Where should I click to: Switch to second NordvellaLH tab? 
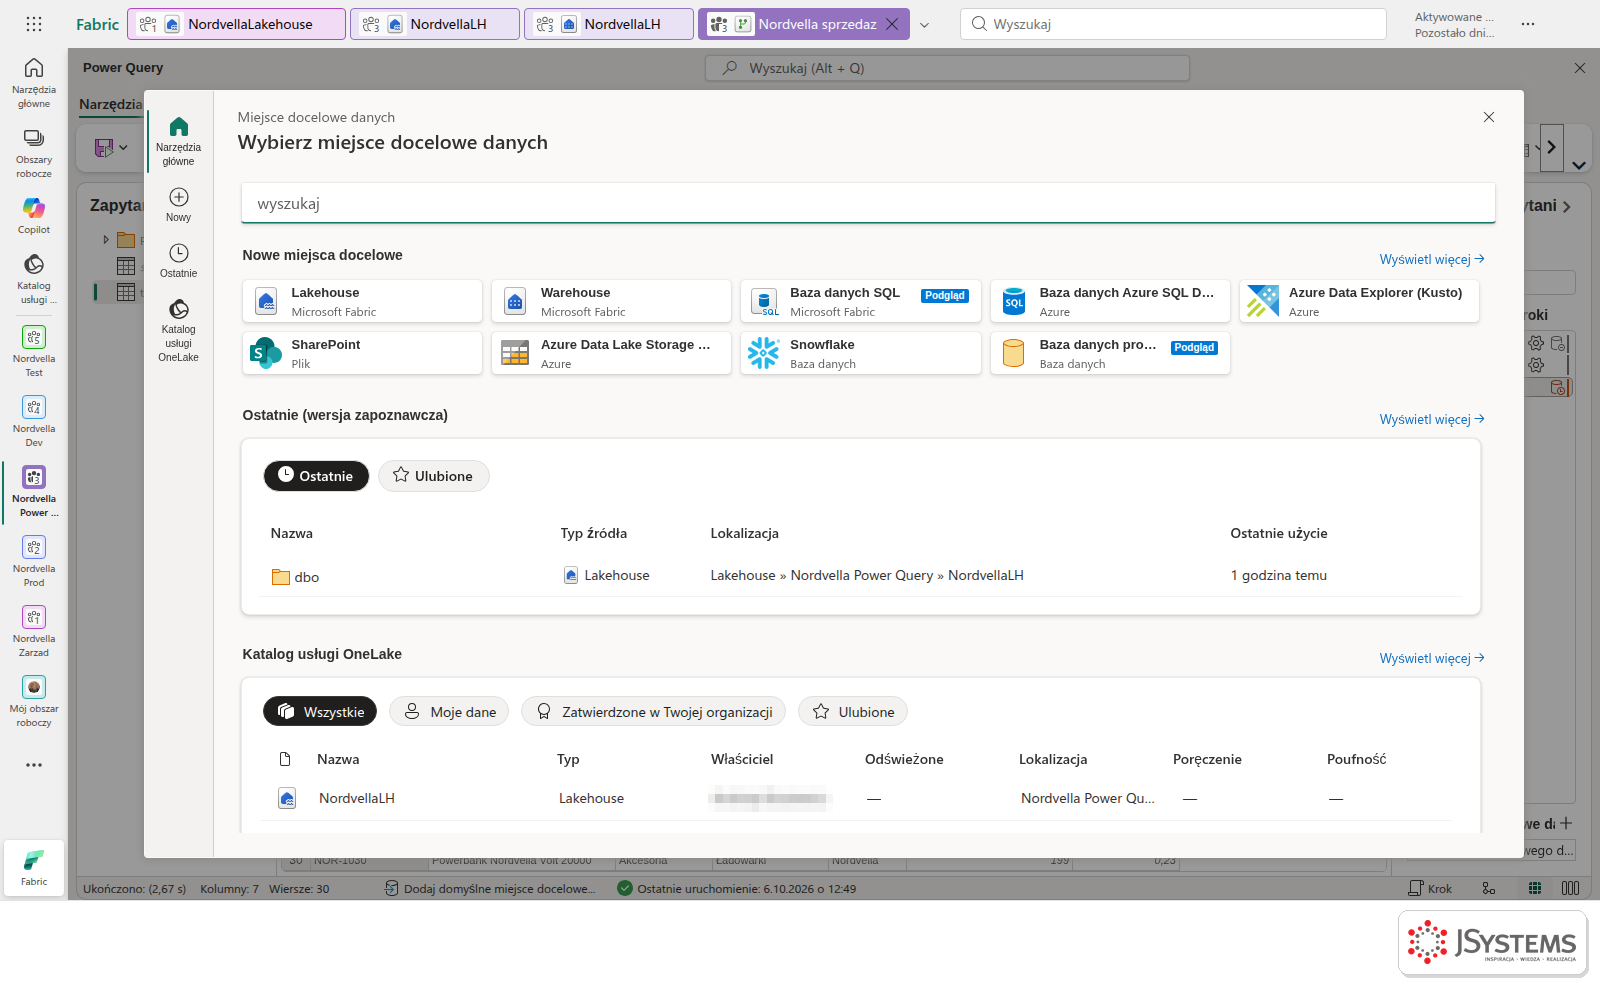(435, 24)
